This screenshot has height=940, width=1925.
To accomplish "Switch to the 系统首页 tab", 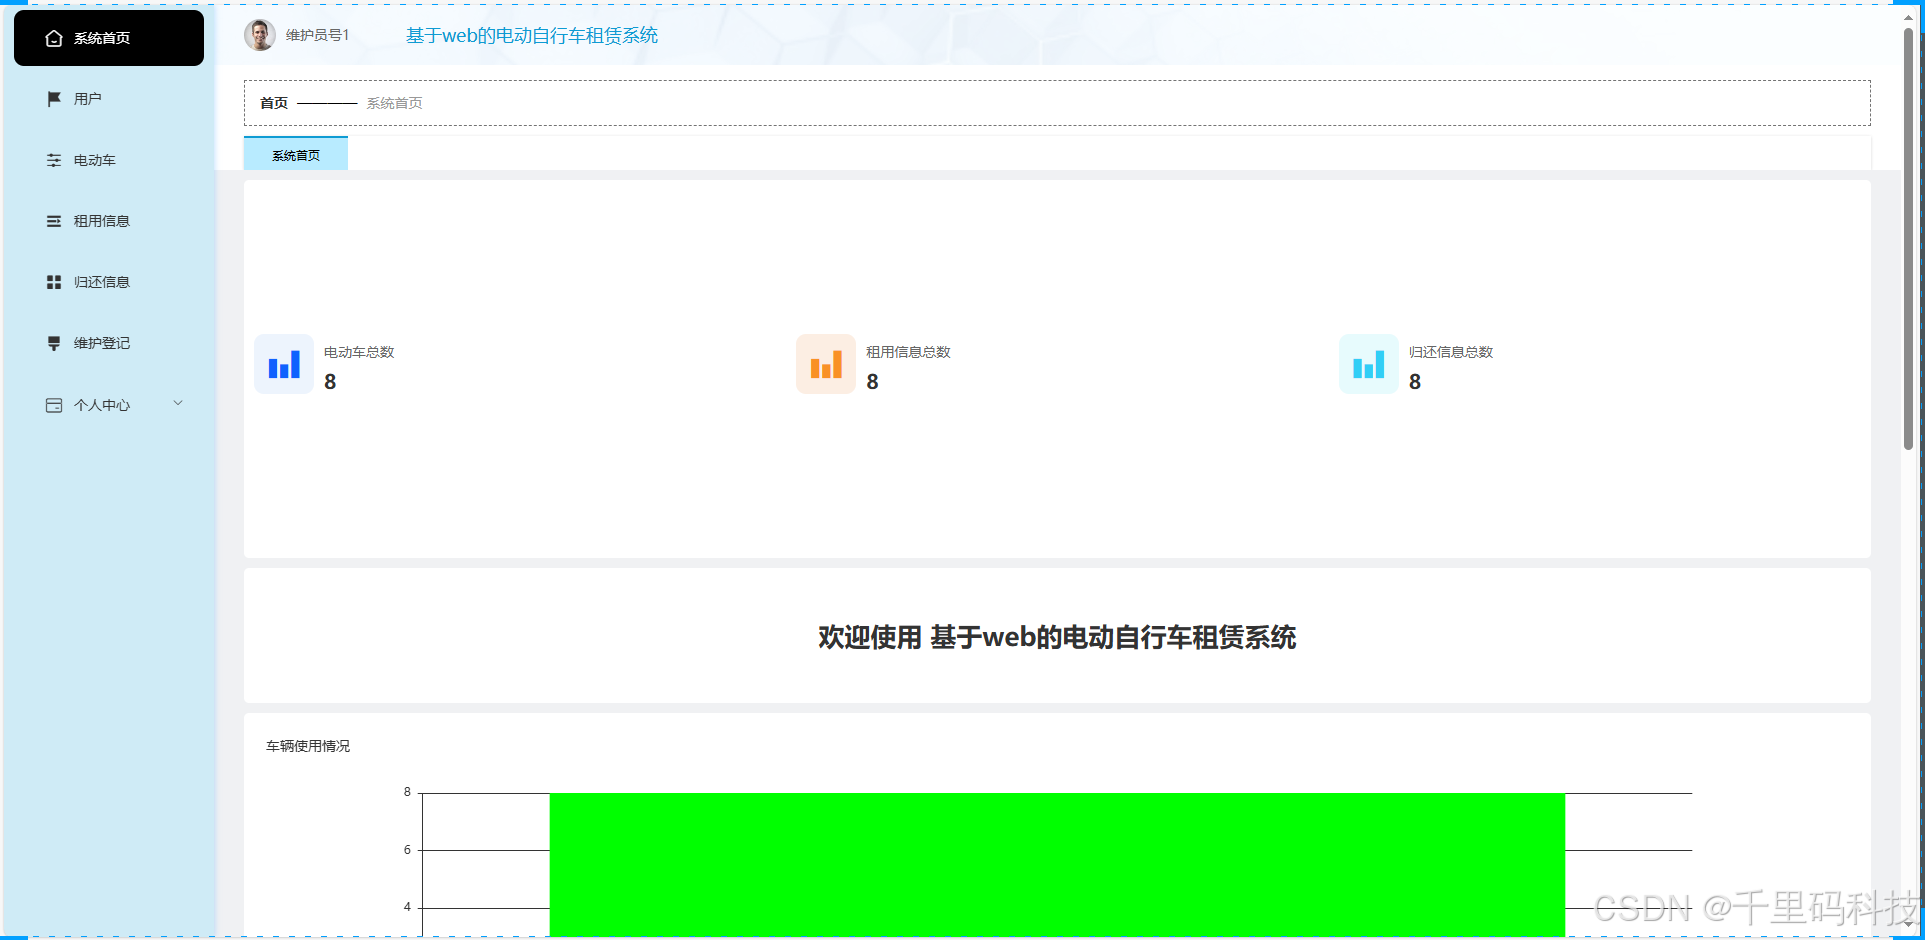I will point(296,154).
